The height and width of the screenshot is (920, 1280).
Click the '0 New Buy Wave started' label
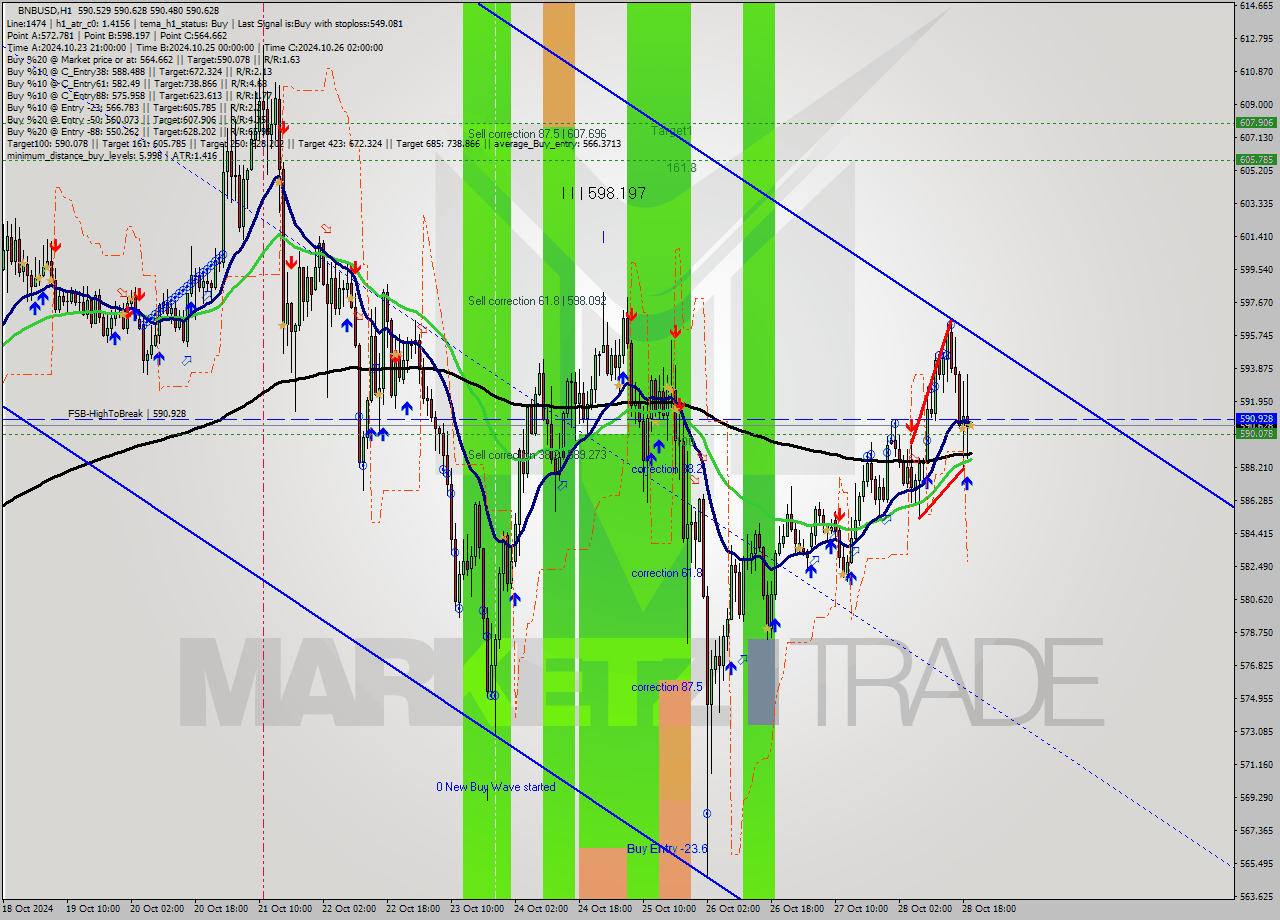pos(496,787)
